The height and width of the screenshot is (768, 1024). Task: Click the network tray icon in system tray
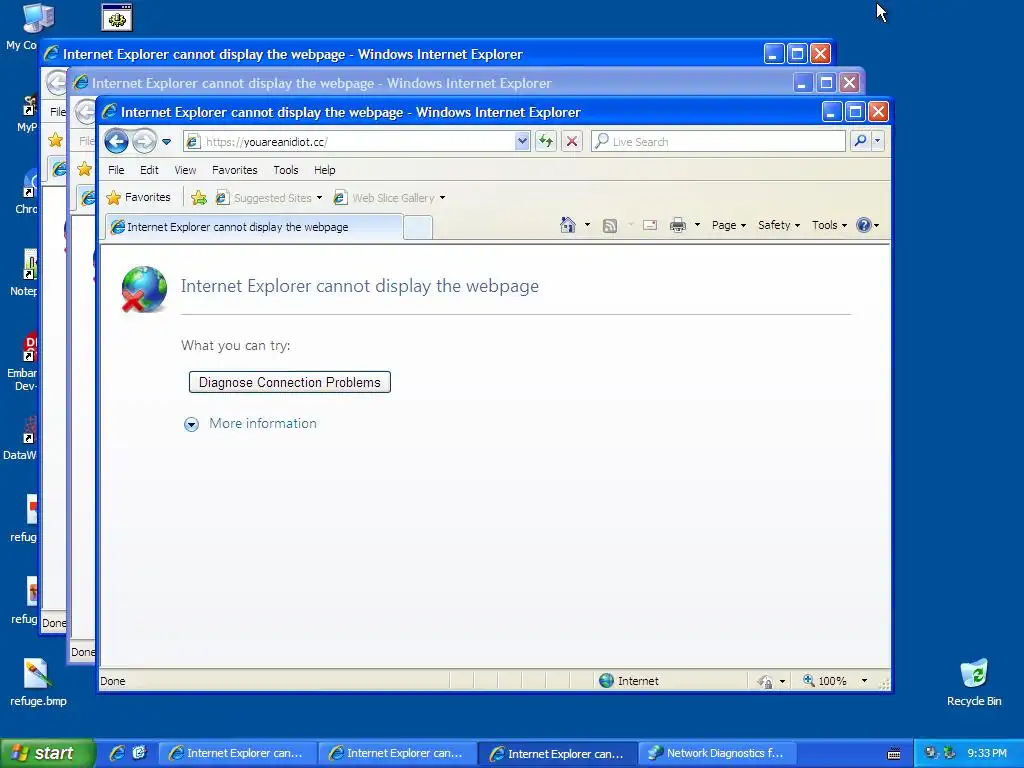(x=931, y=753)
